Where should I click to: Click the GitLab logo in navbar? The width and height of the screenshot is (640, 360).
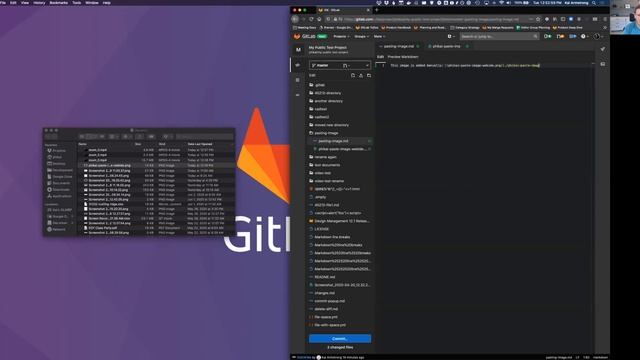click(305, 36)
